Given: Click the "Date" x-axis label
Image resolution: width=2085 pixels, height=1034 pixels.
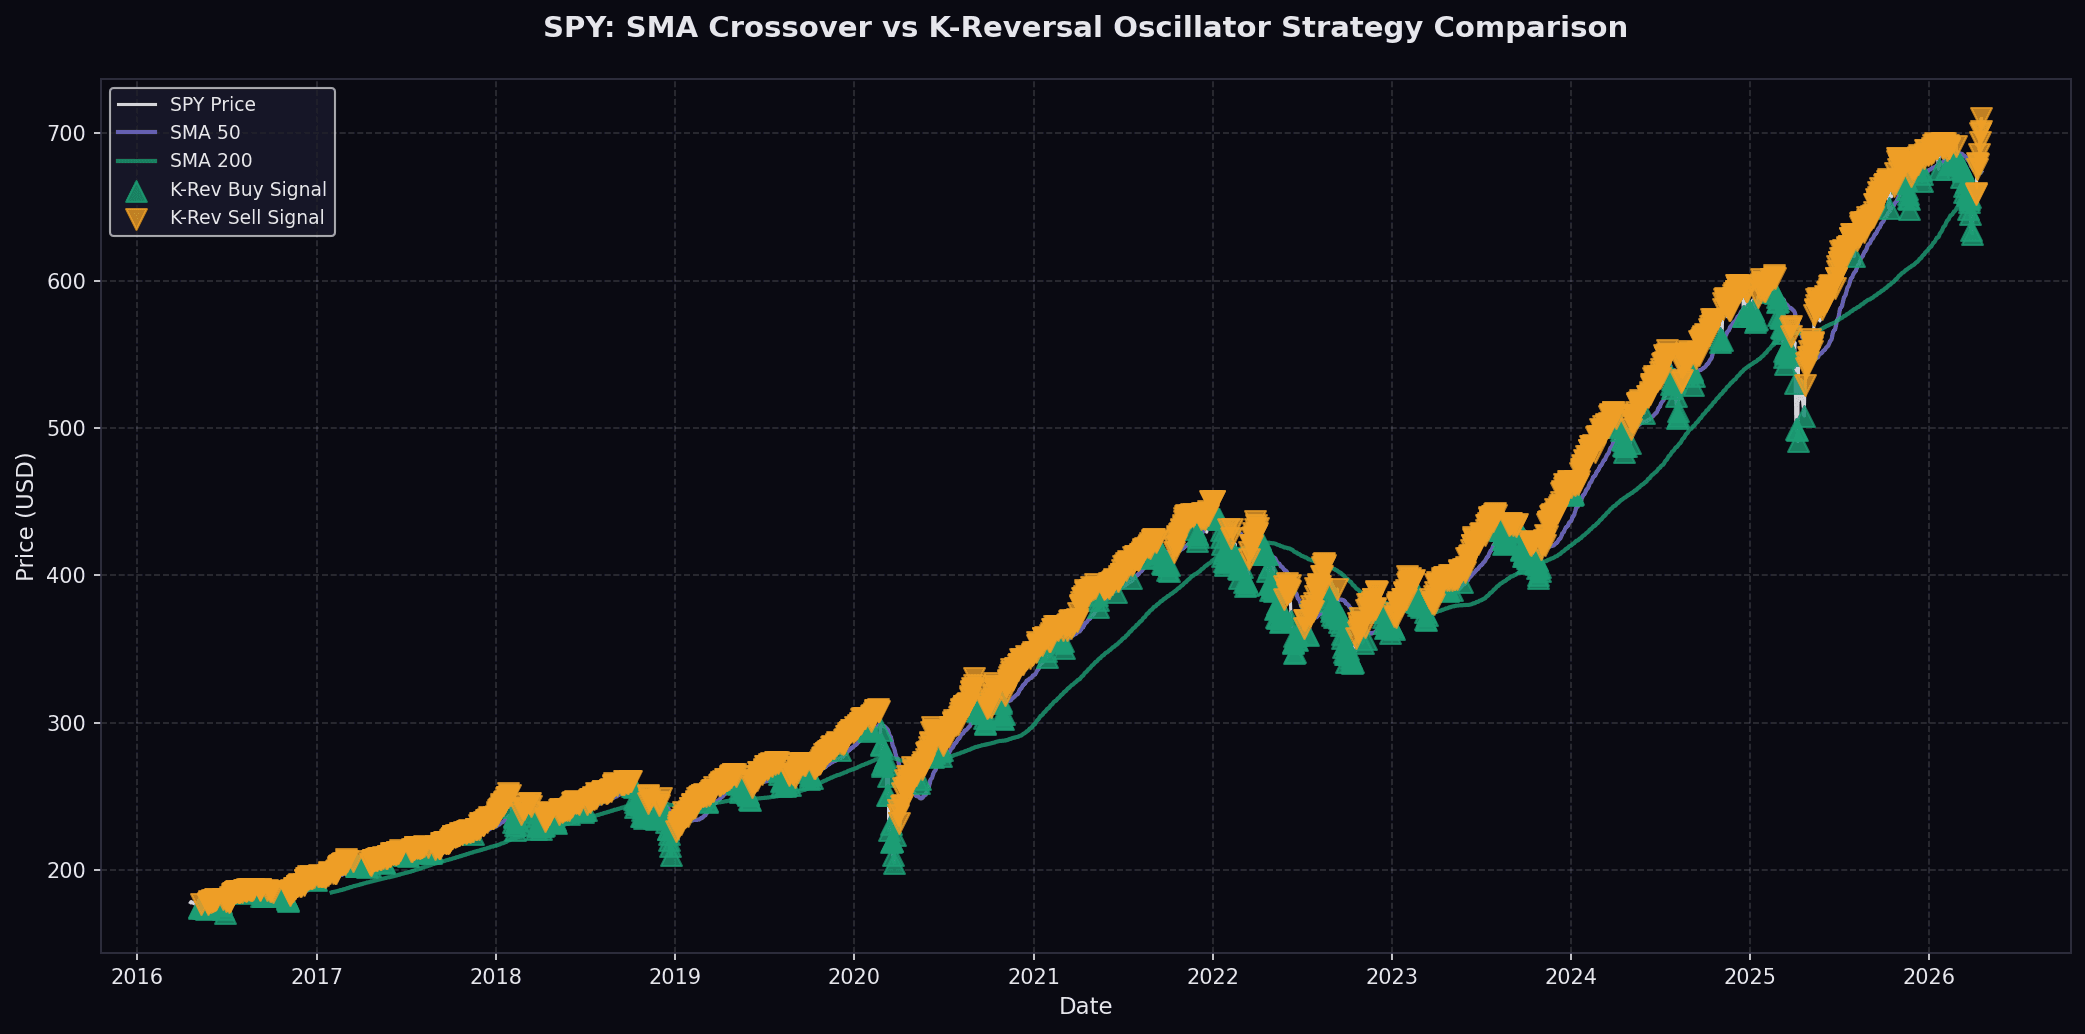Looking at the screenshot, I should coord(1085,1006).
